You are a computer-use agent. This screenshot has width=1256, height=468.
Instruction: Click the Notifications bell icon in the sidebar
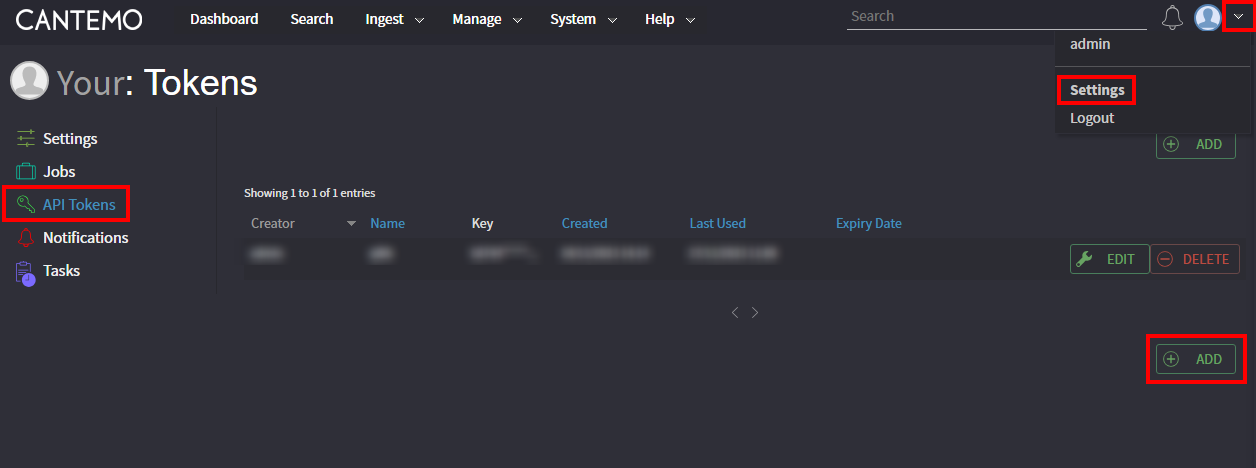[x=26, y=238]
